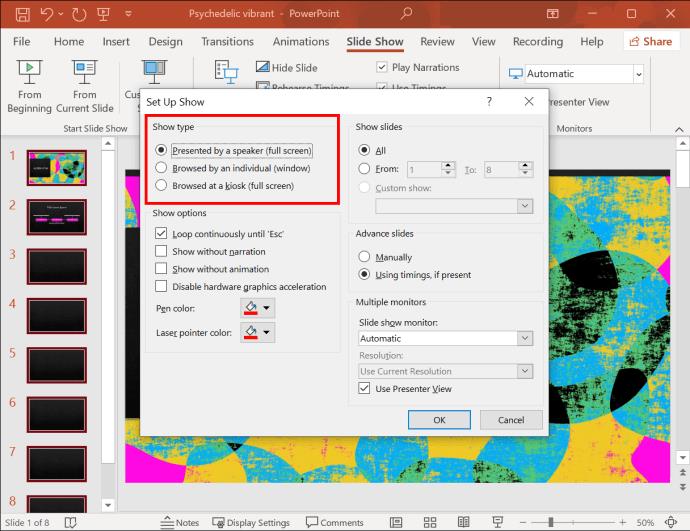Screen dimensions: 690x531
Task: Close the Set Up Show dialog
Action: coord(529,102)
